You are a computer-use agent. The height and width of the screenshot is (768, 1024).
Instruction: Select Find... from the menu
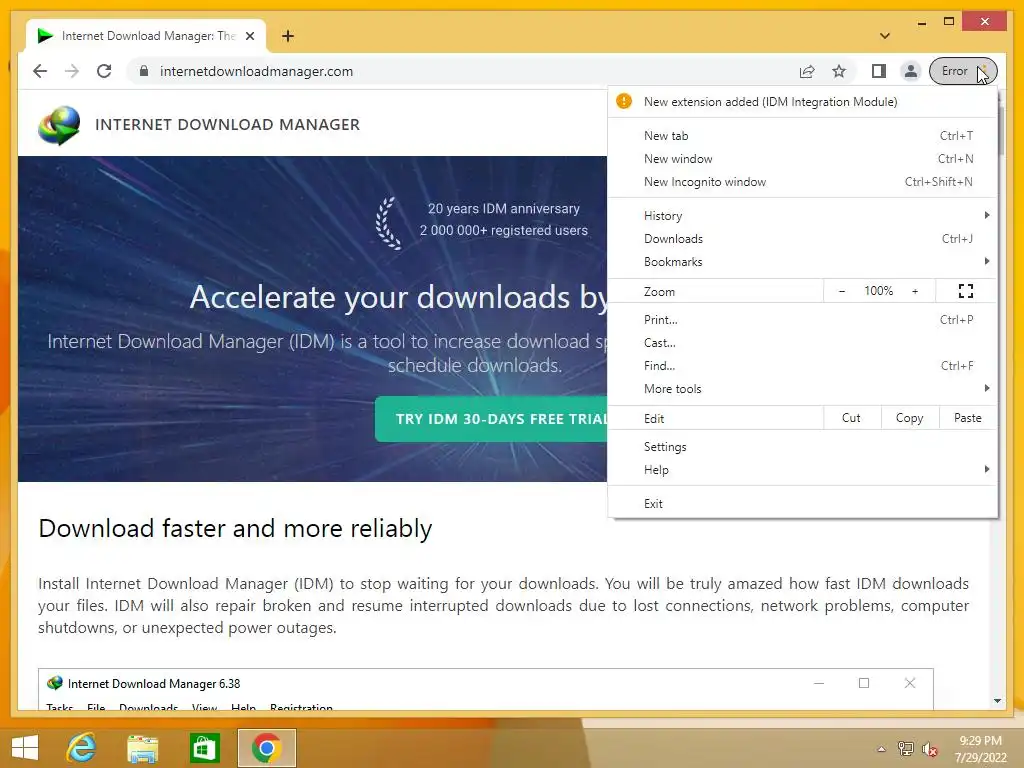803,366
